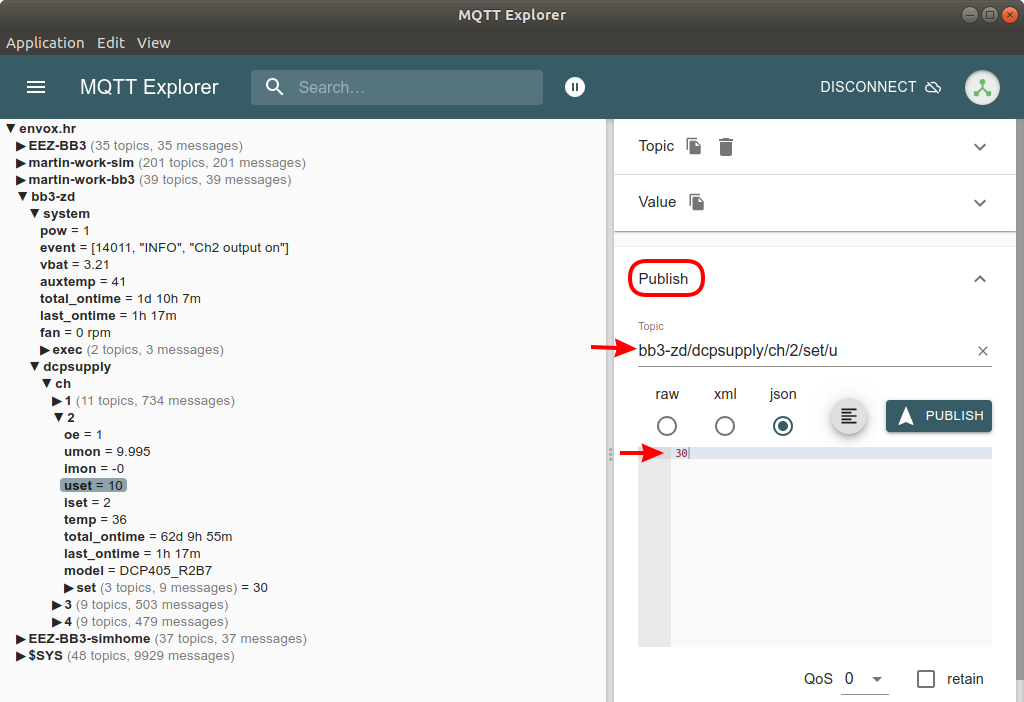Open the QoS dropdown
This screenshot has height=702, width=1024.
863,679
